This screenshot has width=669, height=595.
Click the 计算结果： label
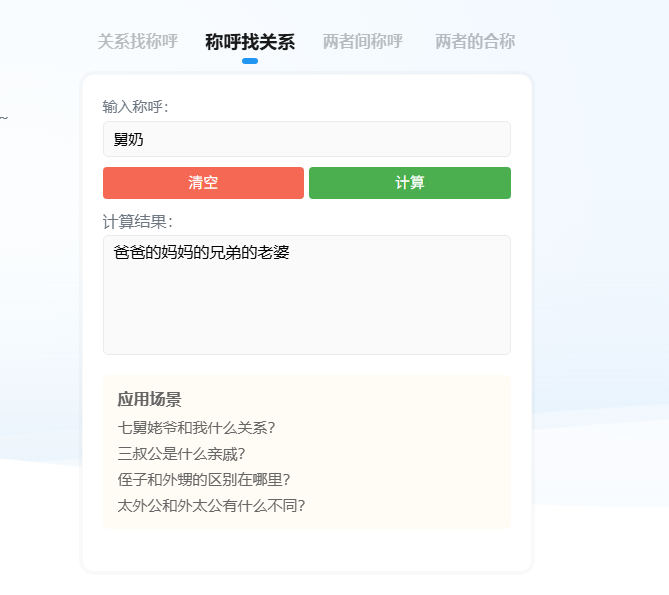click(x=138, y=222)
